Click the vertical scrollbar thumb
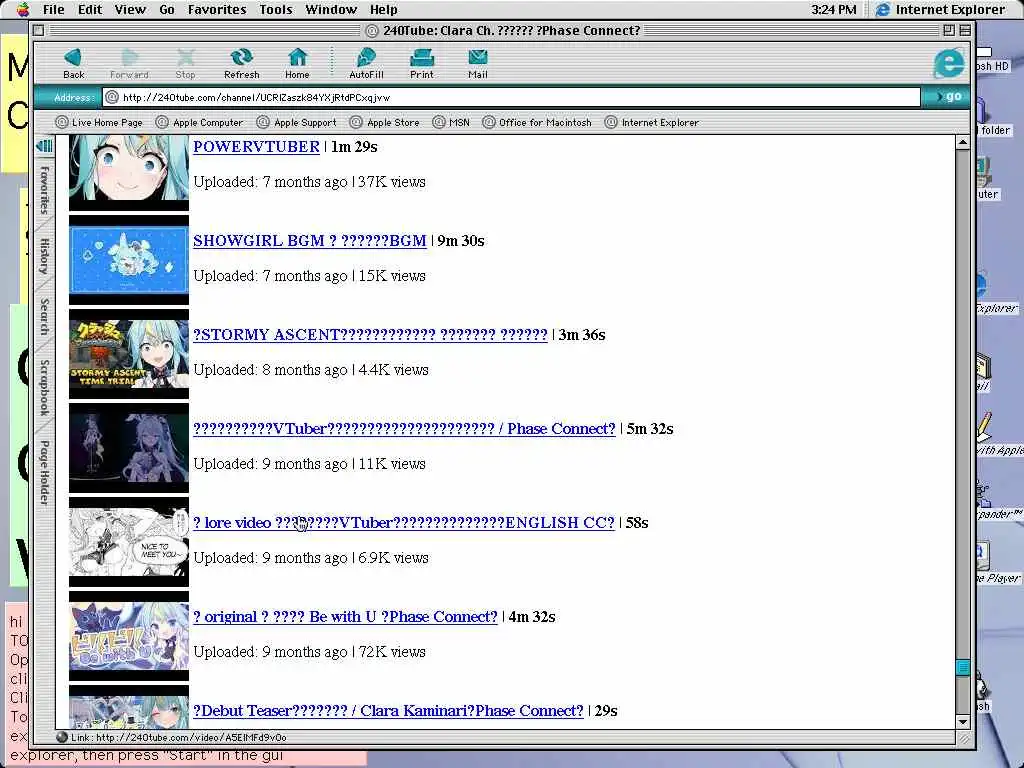 [x=963, y=667]
